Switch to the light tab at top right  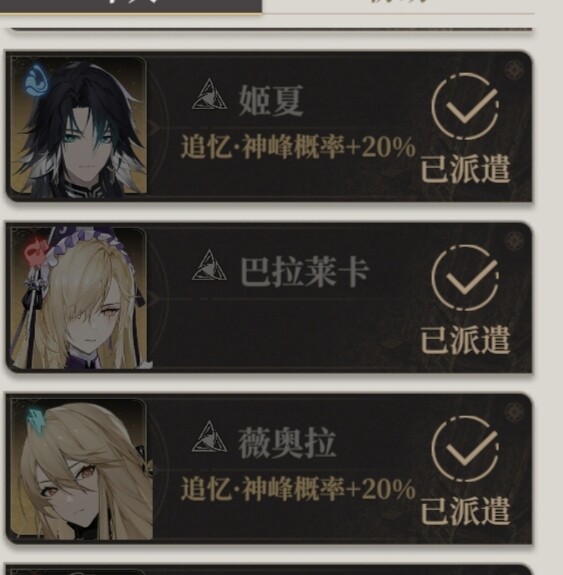pos(398,6)
